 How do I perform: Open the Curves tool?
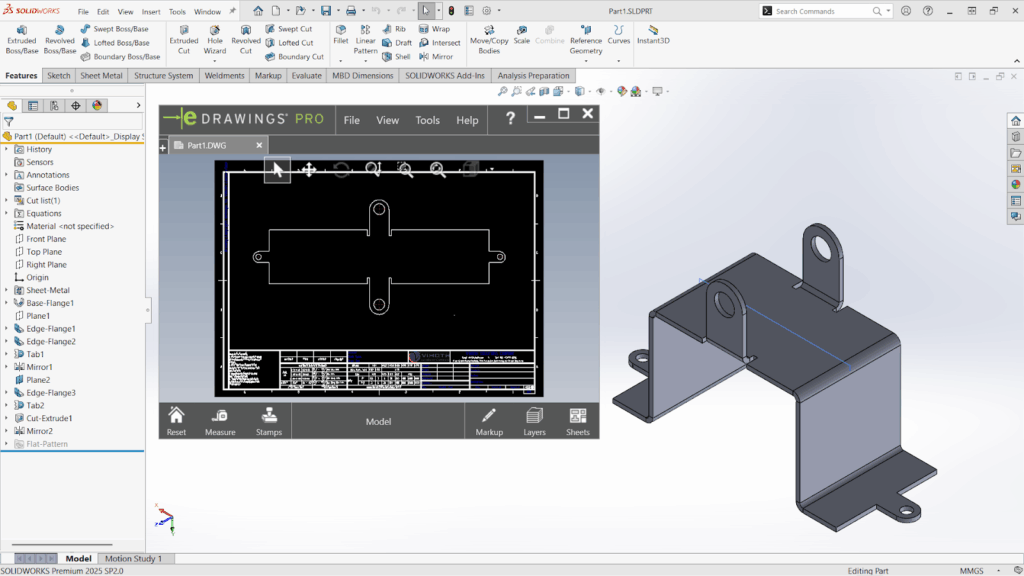pos(618,35)
